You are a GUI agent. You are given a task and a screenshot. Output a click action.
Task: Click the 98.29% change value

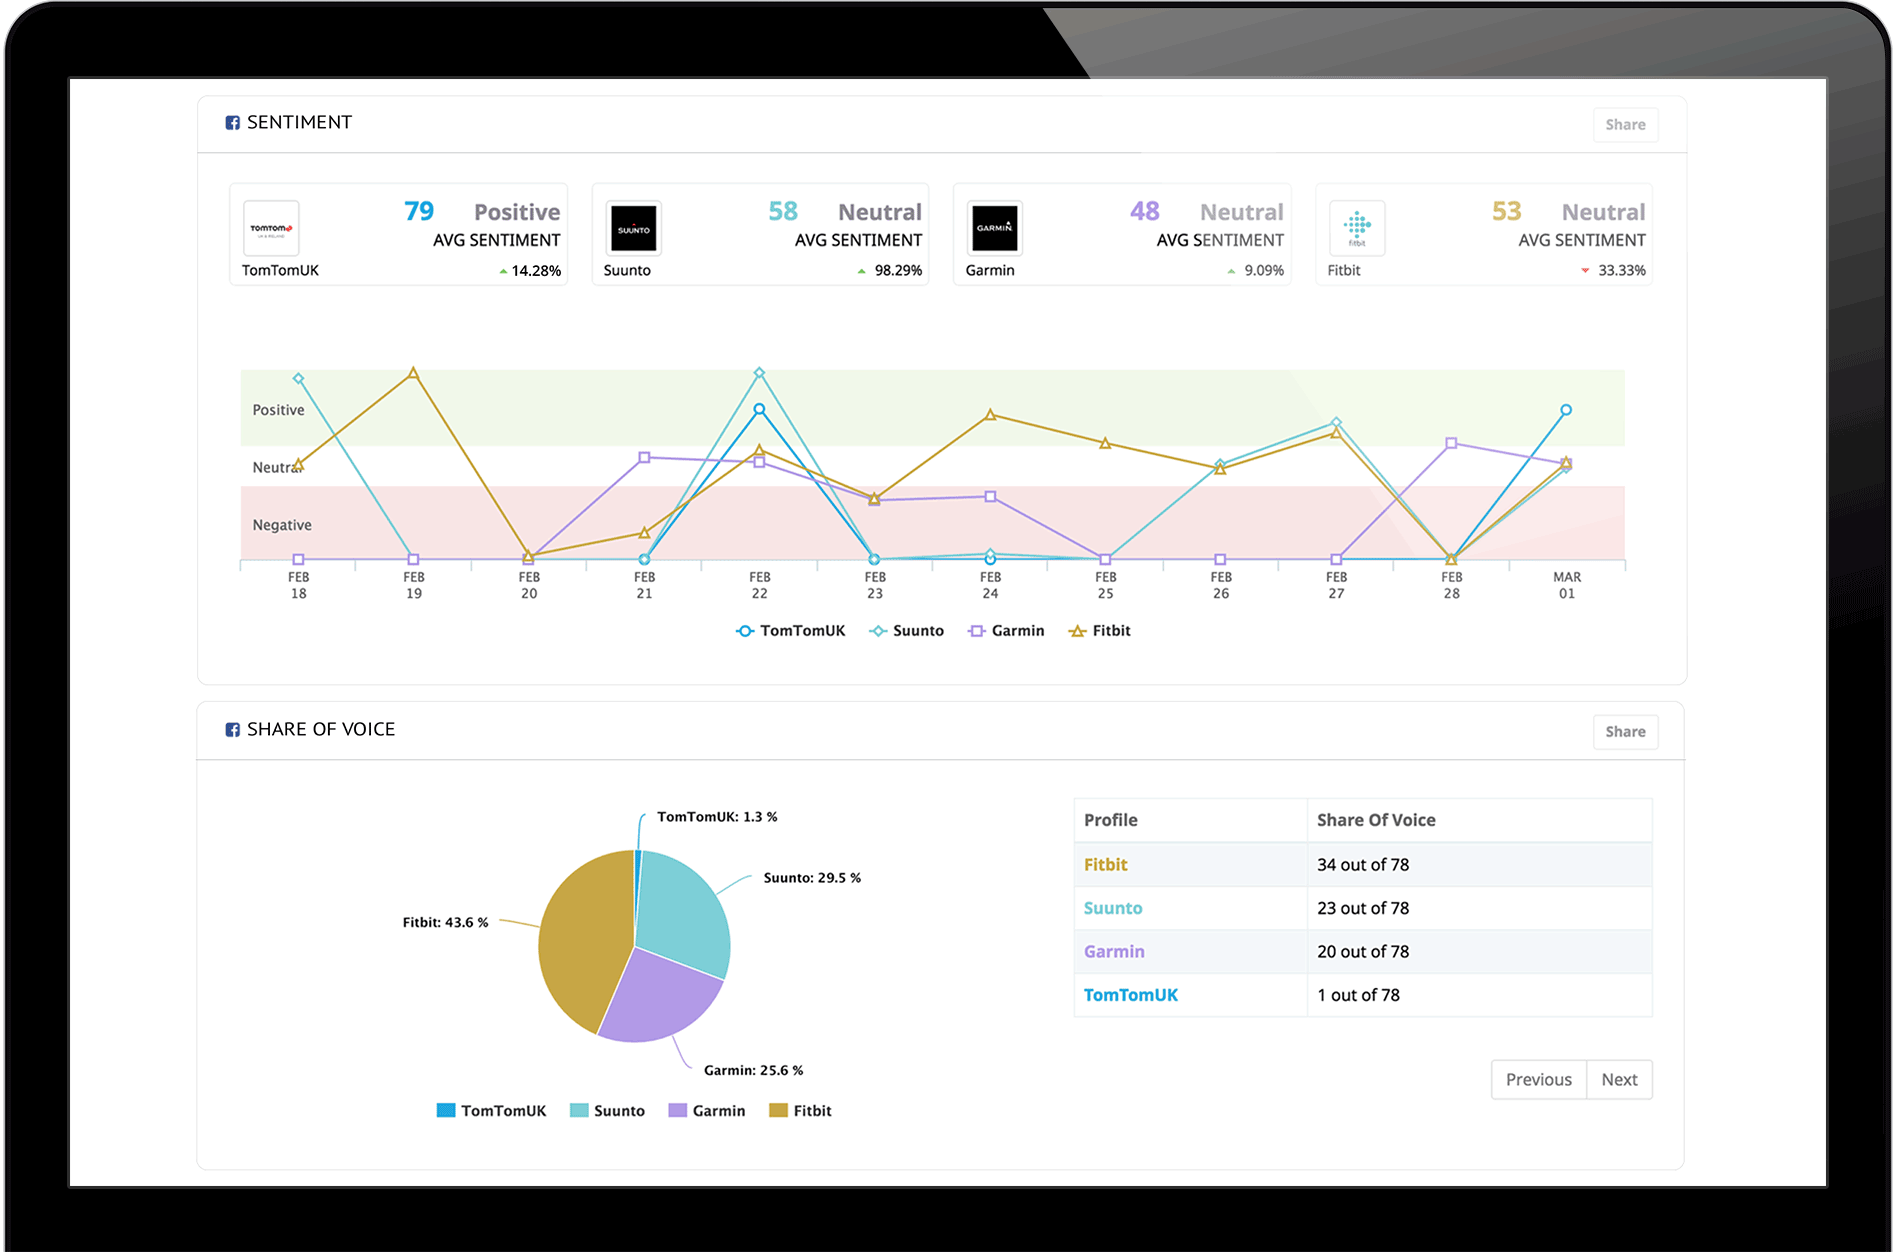coord(898,271)
